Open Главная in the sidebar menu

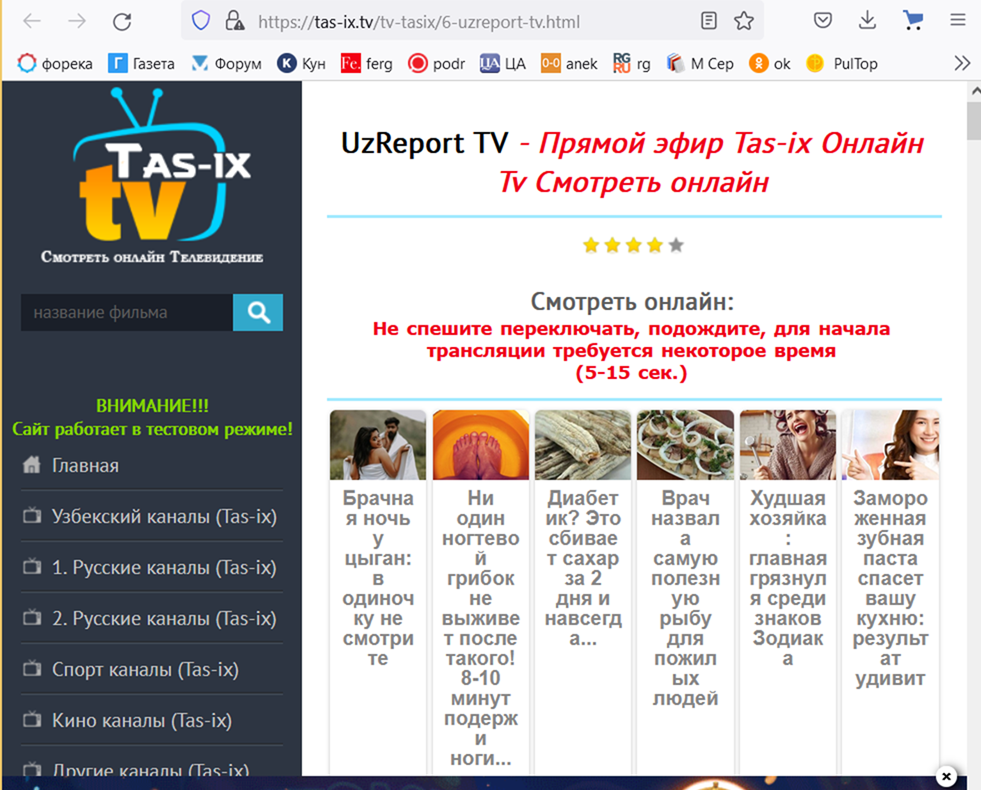pos(85,465)
